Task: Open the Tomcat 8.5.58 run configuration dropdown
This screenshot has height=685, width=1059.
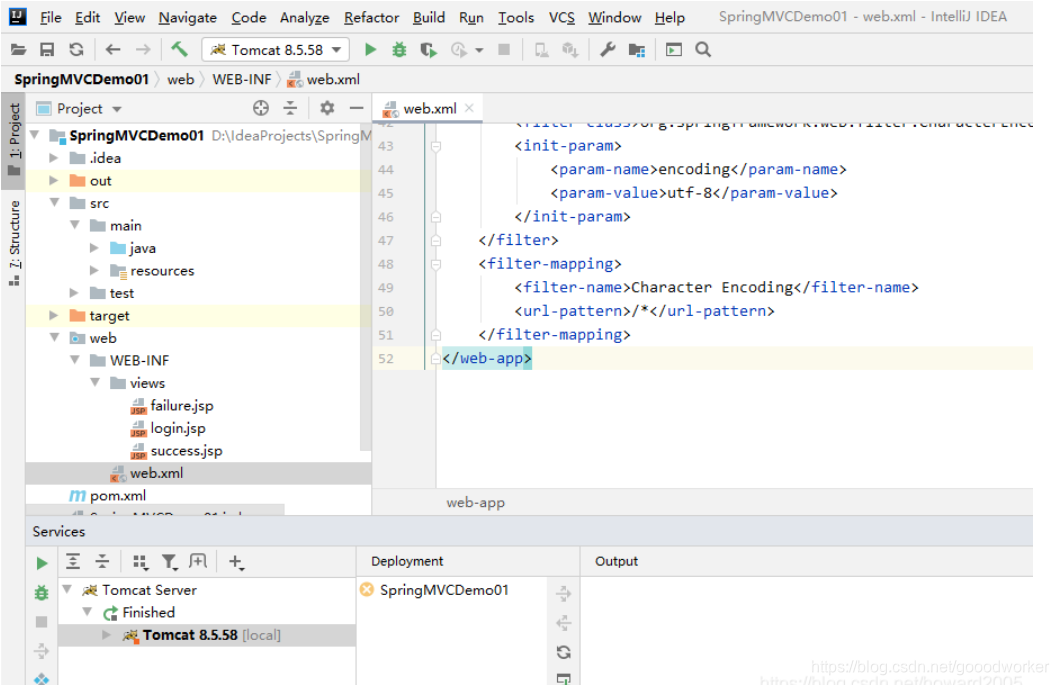Action: [x=276, y=49]
